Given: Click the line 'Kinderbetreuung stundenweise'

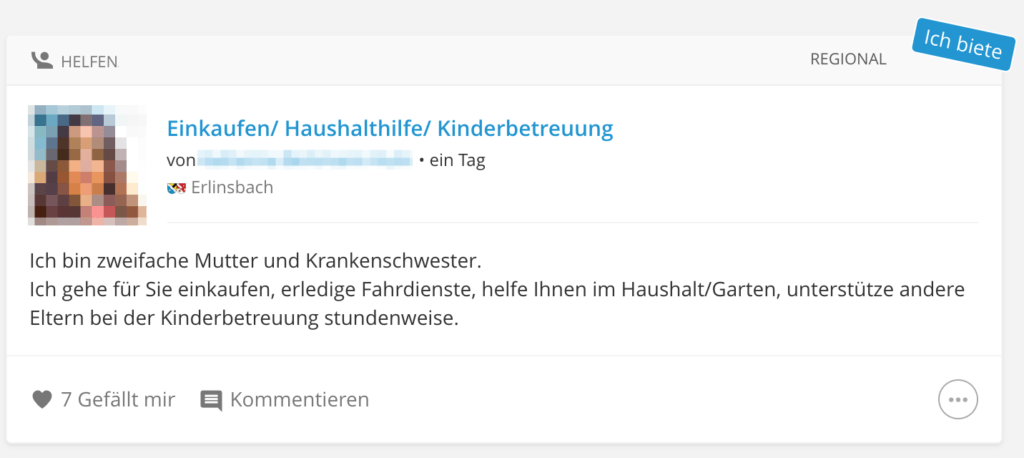Looking at the screenshot, I should pos(244,319).
